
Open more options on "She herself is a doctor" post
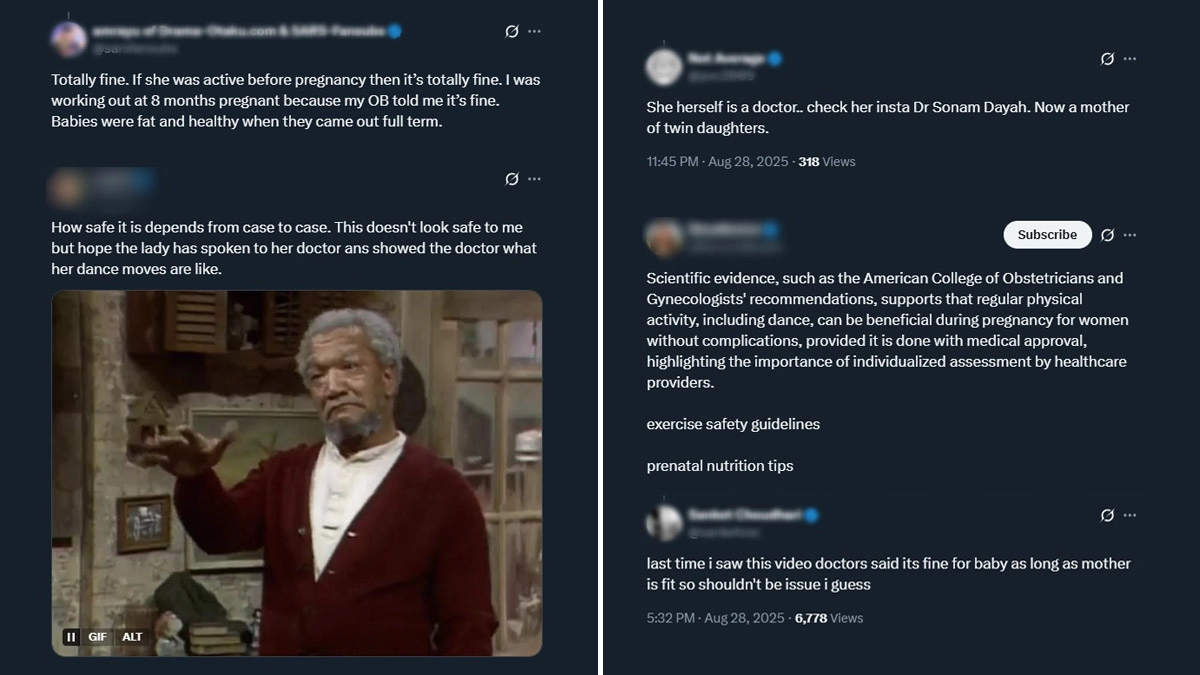(1130, 59)
